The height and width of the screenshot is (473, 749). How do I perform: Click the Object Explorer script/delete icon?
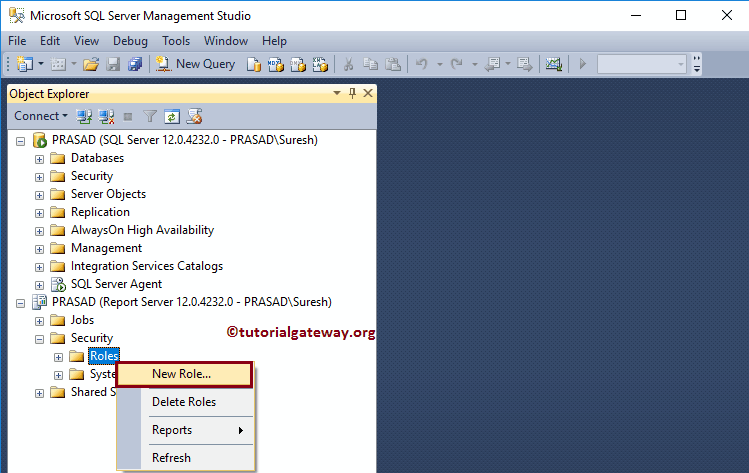tap(194, 116)
